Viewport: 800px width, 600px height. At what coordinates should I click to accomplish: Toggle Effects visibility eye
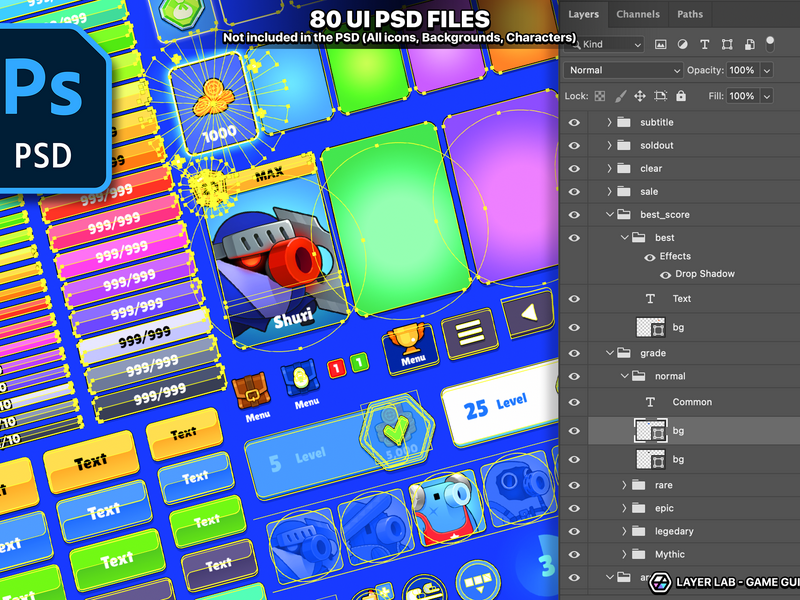pos(649,258)
